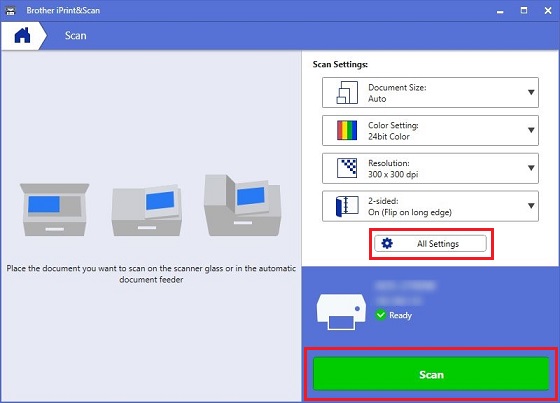The height and width of the screenshot is (403, 560).
Task: Close the Brother iPrint&Scan window
Action: coord(548,10)
